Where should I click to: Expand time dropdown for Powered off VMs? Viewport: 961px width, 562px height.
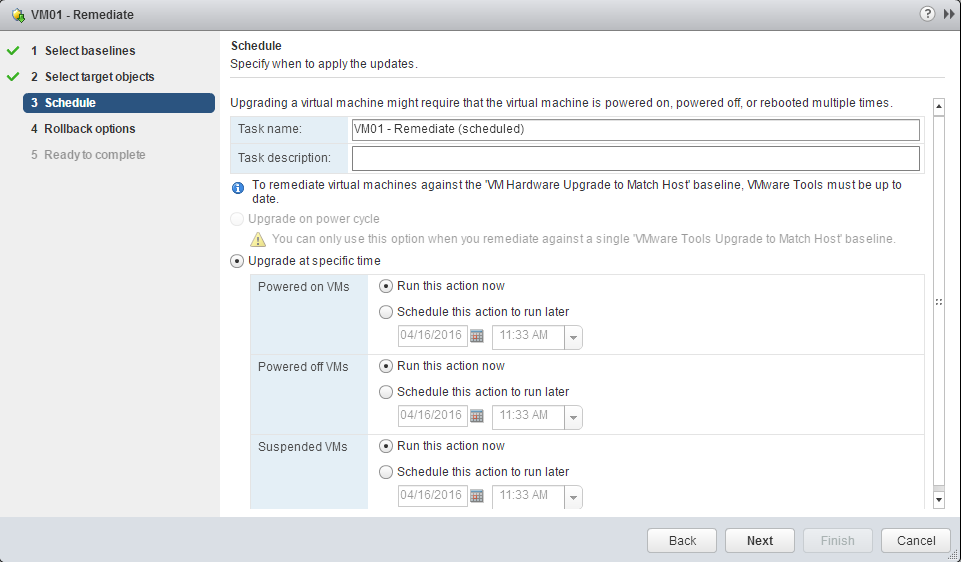pos(573,417)
